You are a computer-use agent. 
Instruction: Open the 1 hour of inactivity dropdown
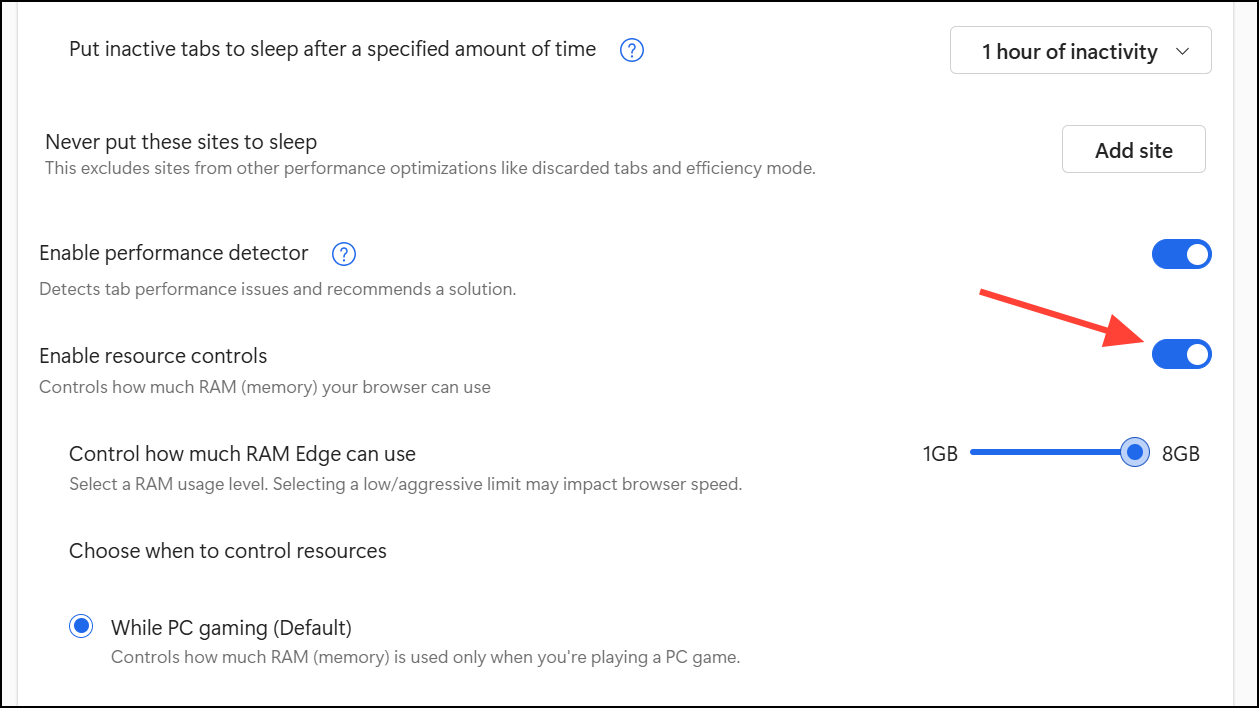pyautogui.click(x=1080, y=51)
